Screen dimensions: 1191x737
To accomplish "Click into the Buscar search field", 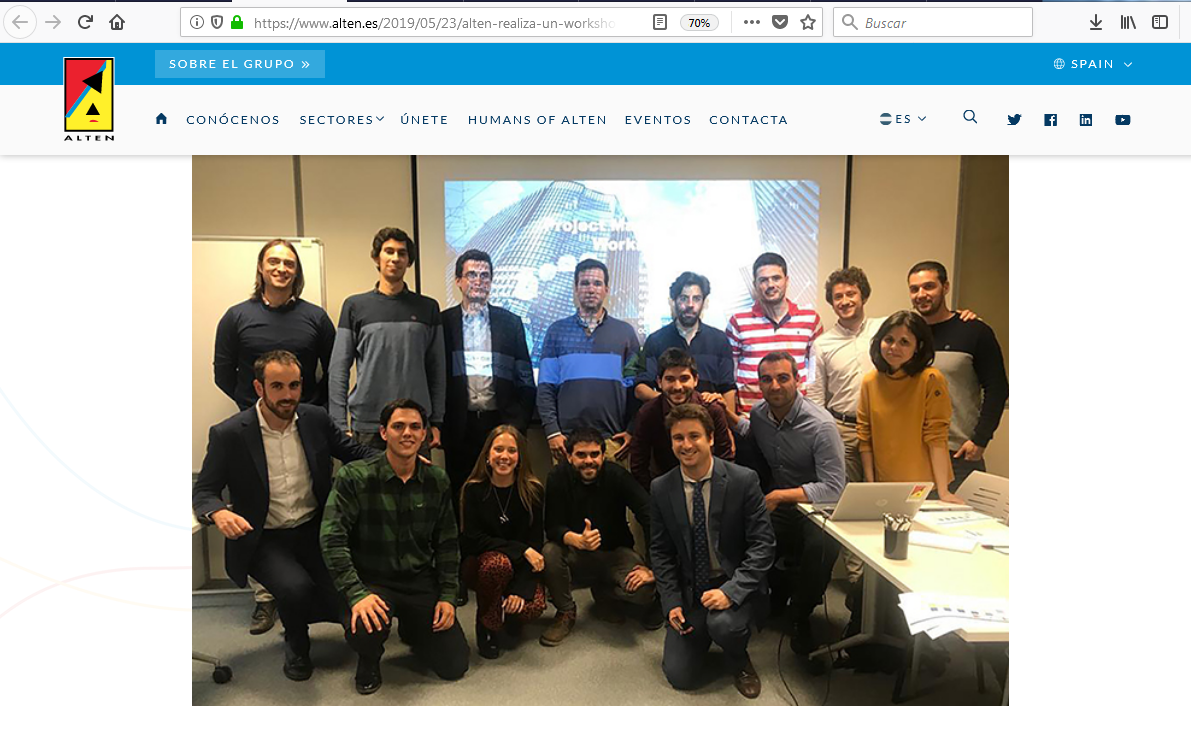I will tap(933, 23).
